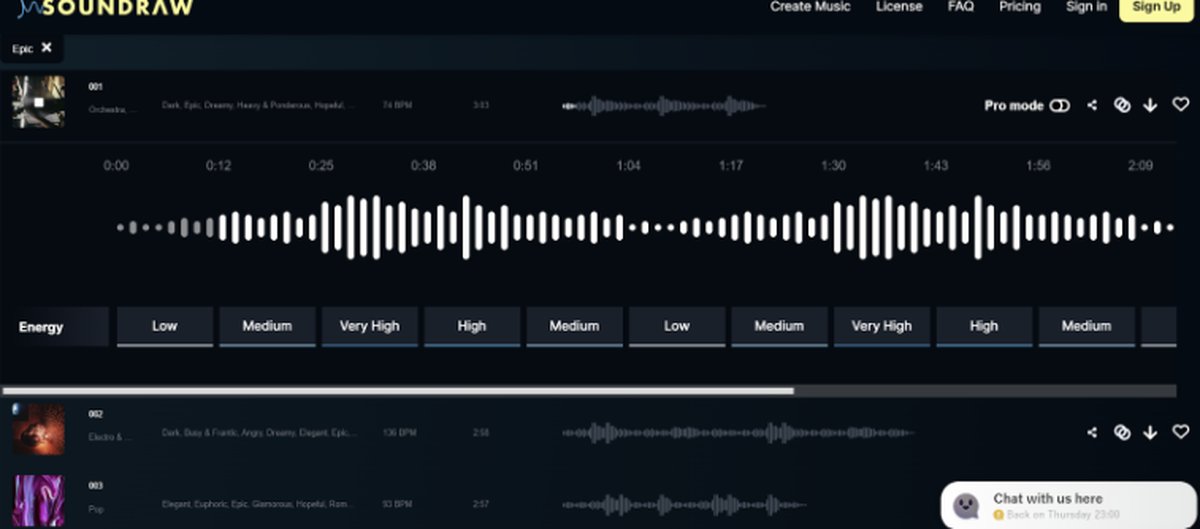The width and height of the screenshot is (1200, 529).
Task: Stop track 001 on its thumbnail
Action: coord(38,102)
